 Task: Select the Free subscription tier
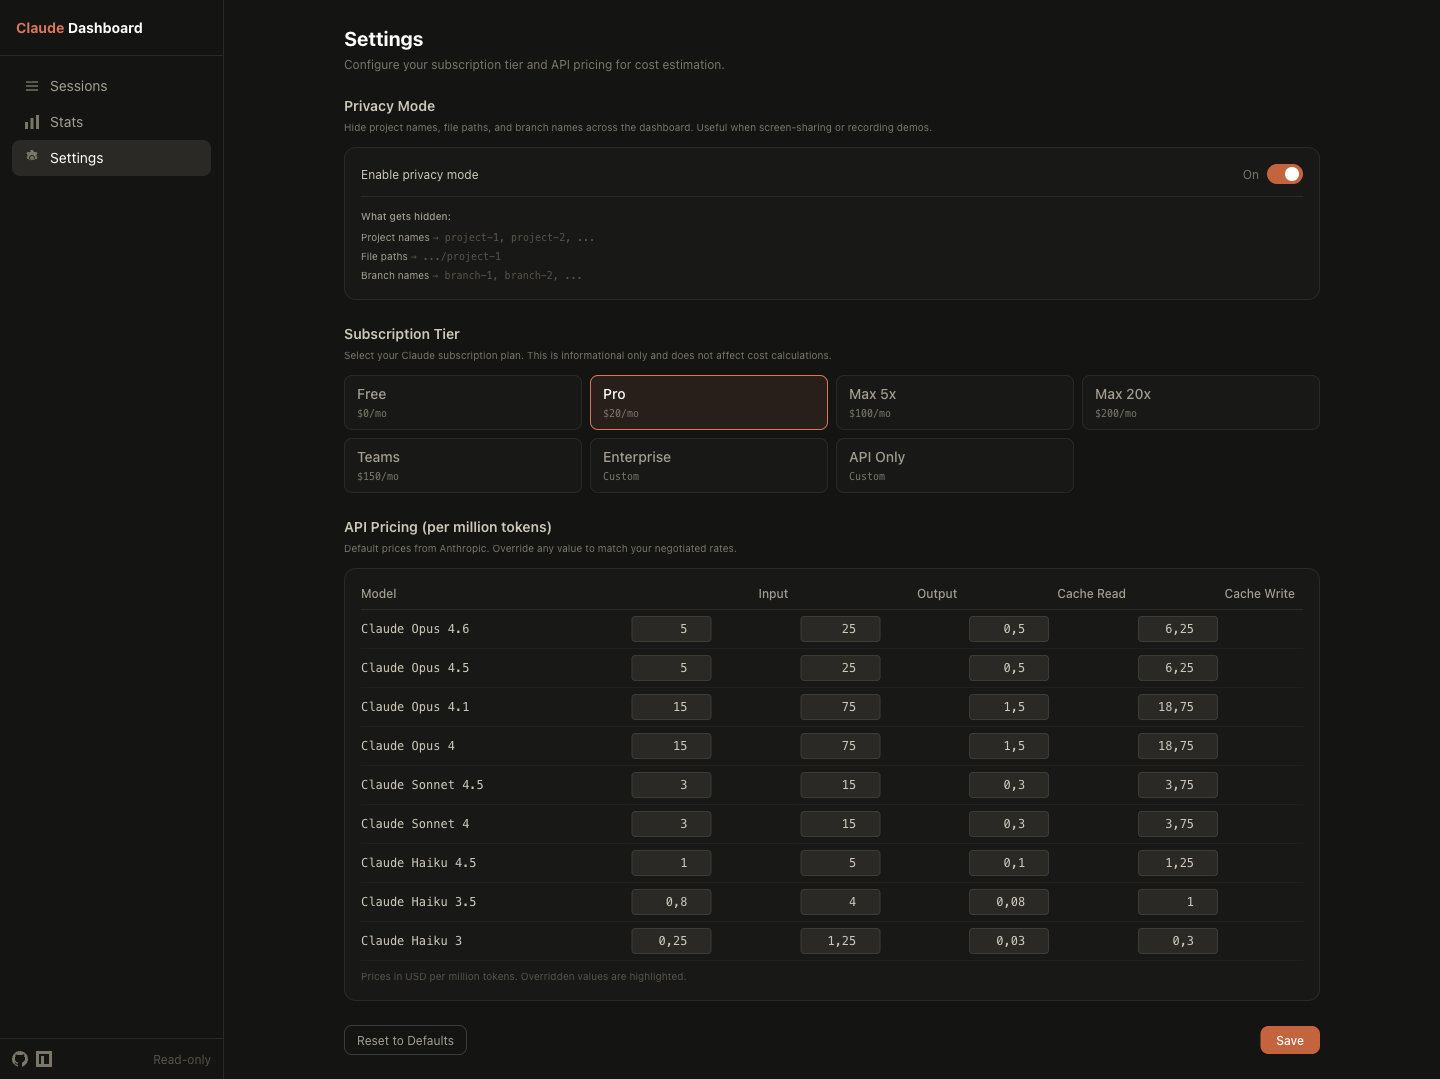(462, 402)
